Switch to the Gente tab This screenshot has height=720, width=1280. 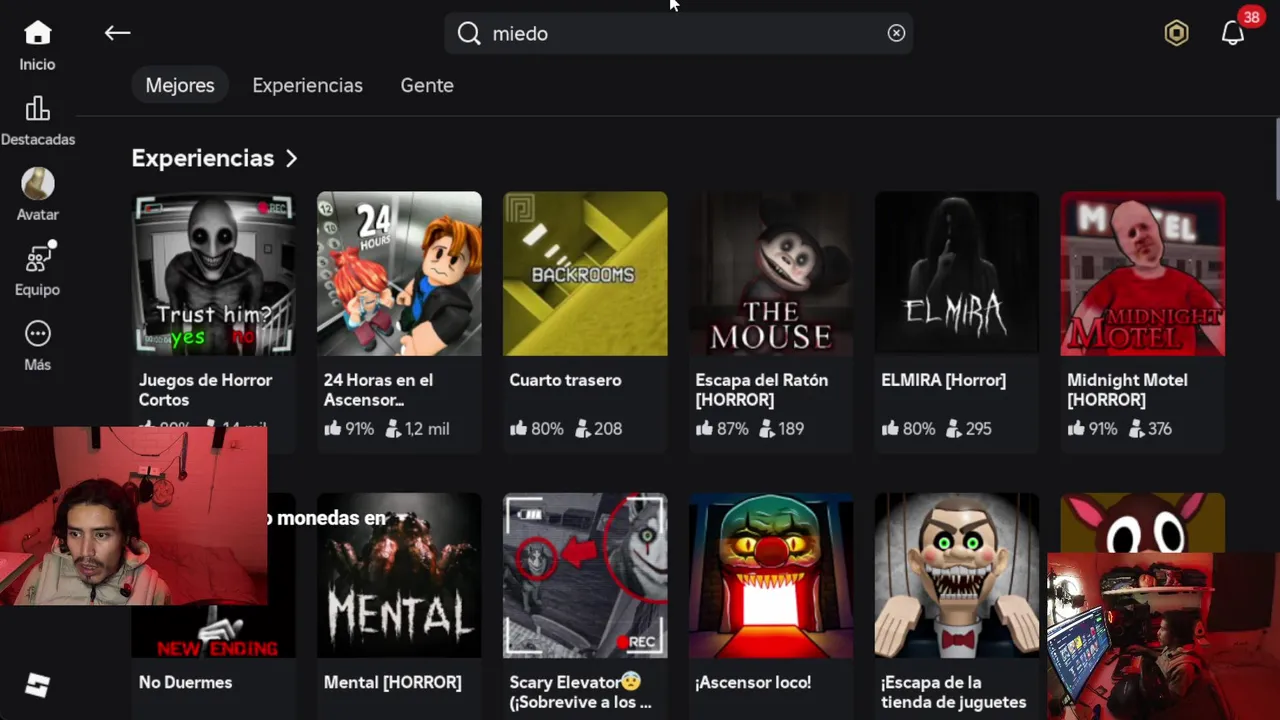point(427,85)
